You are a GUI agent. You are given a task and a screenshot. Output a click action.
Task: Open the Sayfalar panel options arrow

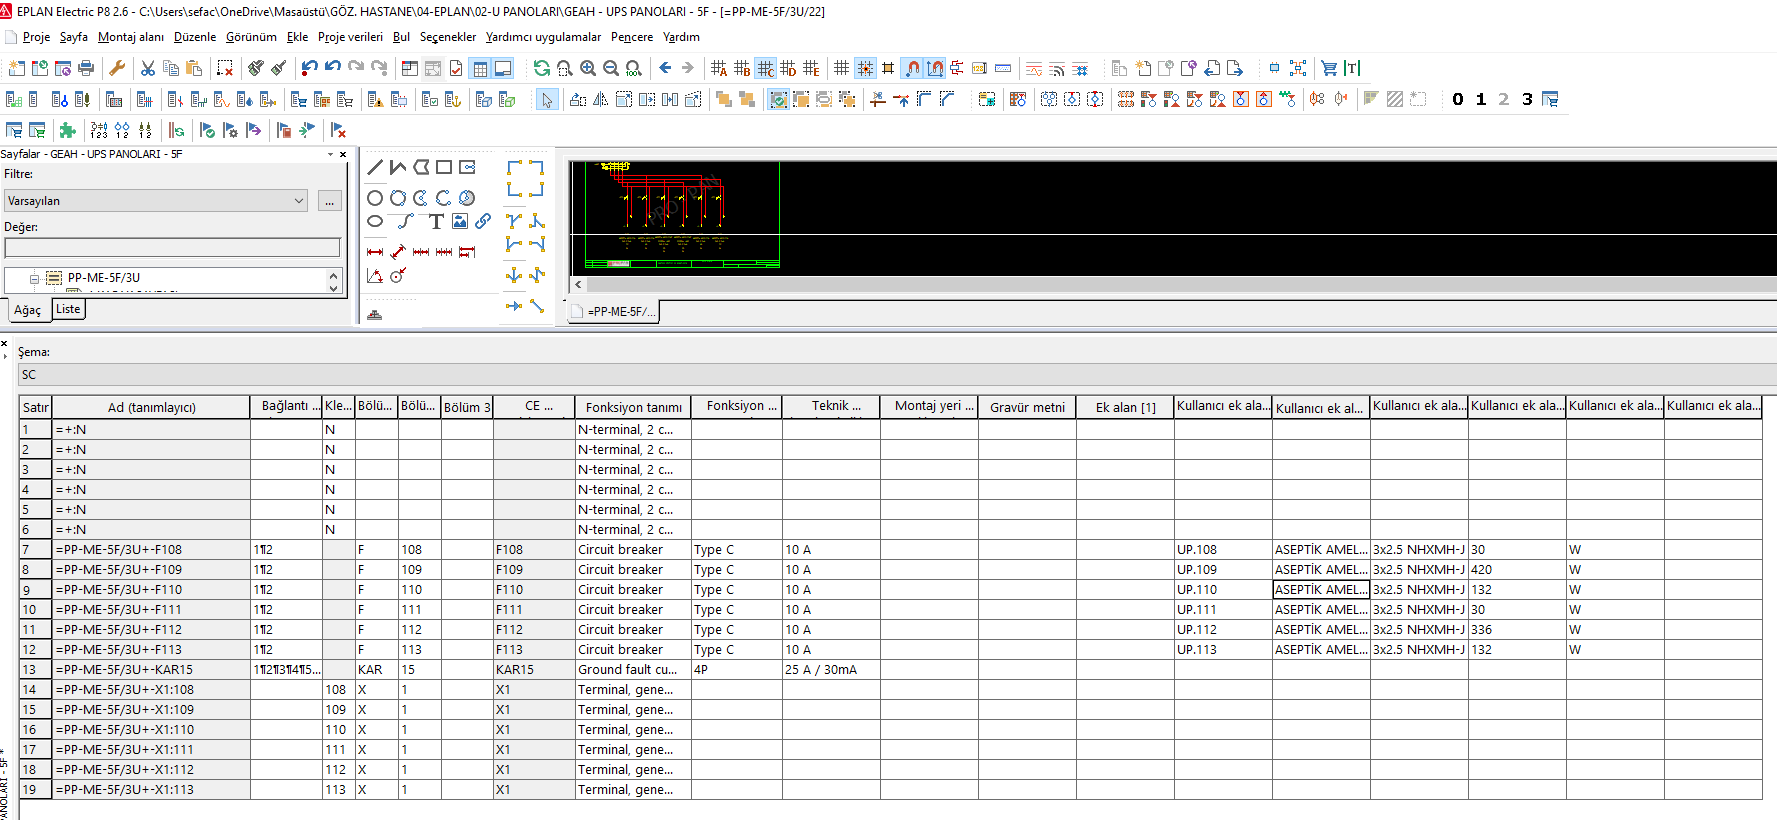click(x=330, y=154)
